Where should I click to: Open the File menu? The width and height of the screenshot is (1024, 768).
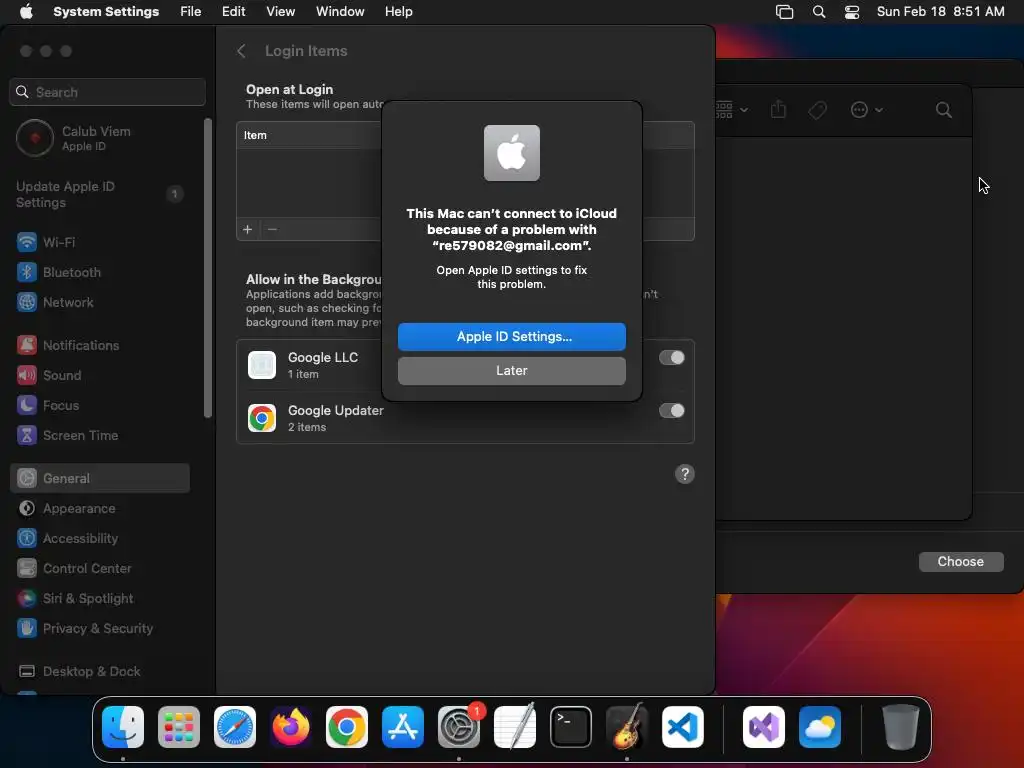point(191,12)
